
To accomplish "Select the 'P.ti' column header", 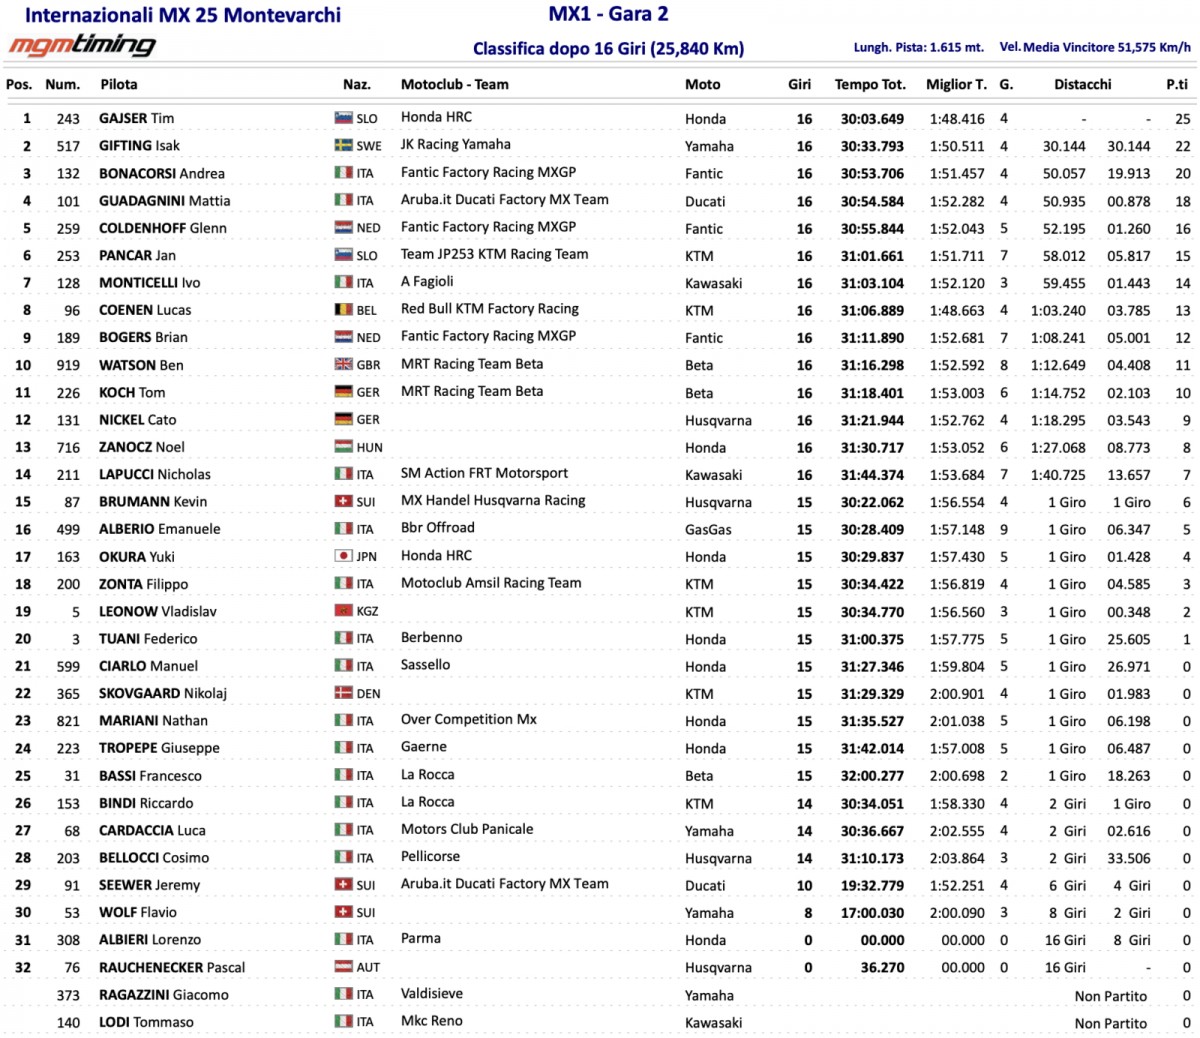I will (1177, 85).
